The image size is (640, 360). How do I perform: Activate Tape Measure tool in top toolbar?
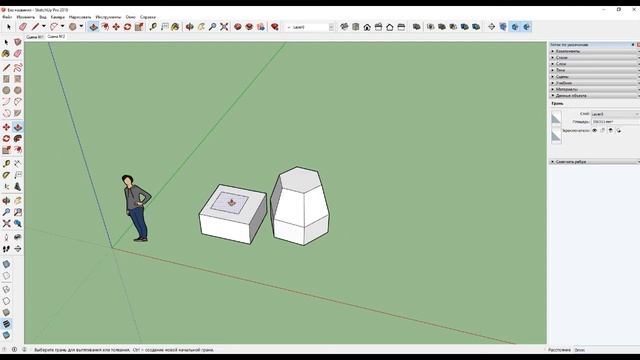[153, 27]
